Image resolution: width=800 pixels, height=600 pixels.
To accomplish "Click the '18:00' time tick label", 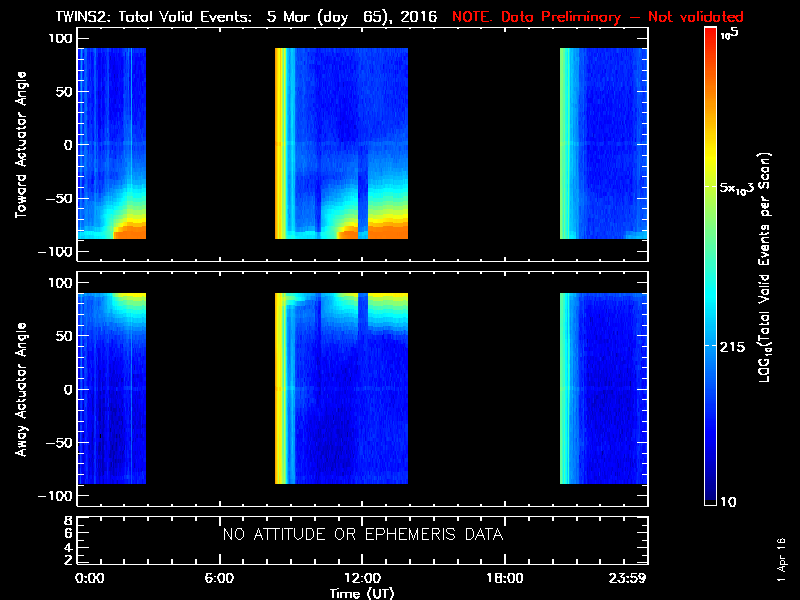I will tap(505, 578).
